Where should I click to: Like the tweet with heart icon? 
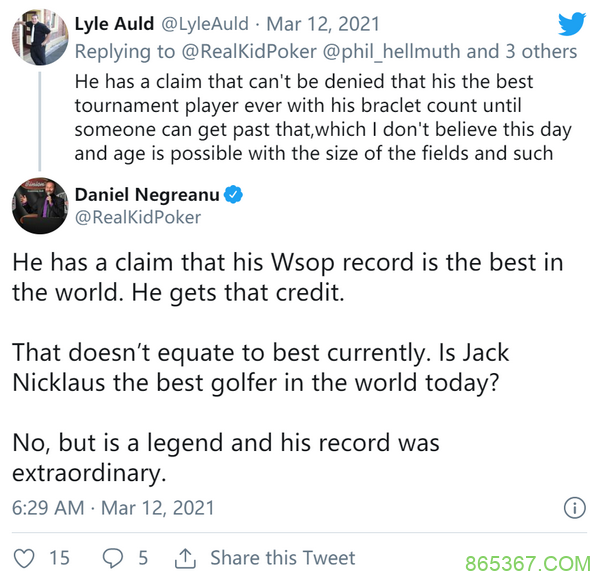click(24, 558)
